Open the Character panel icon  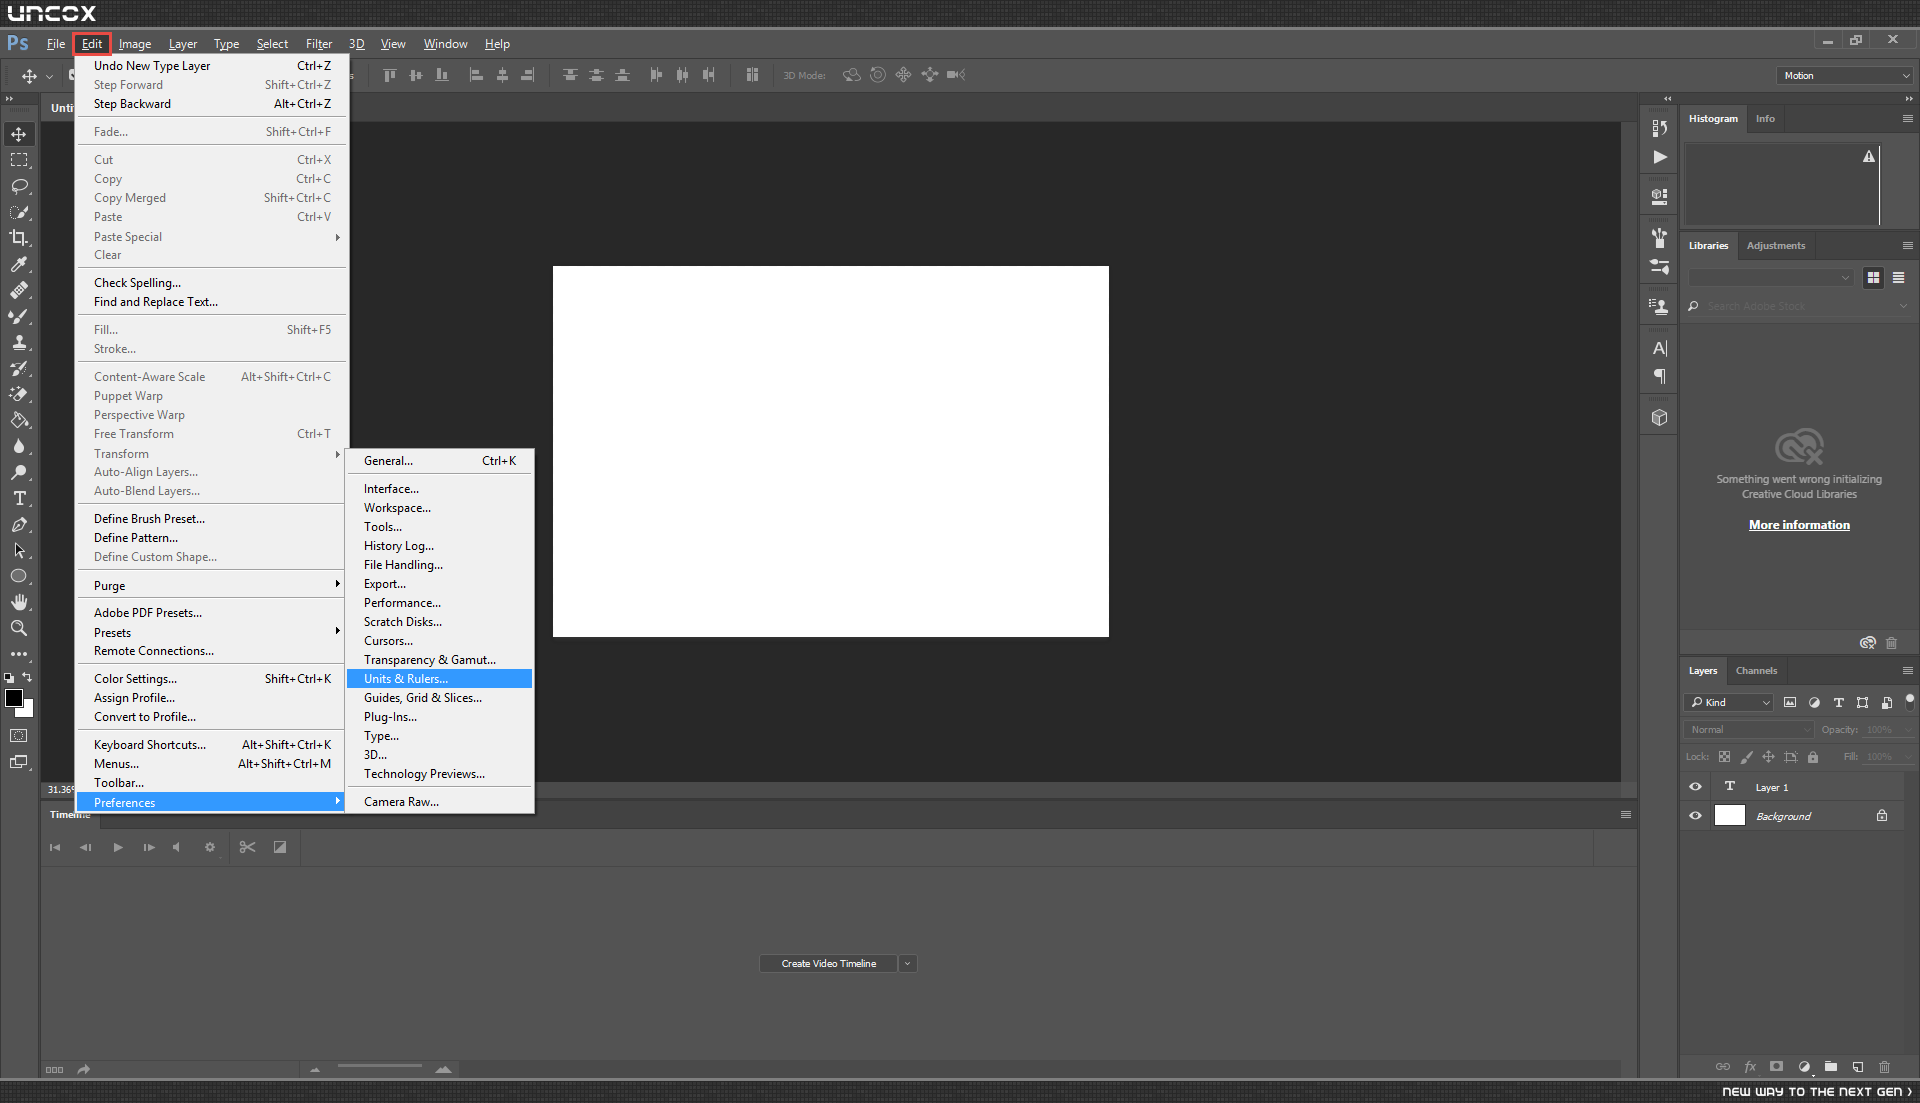(x=1660, y=348)
